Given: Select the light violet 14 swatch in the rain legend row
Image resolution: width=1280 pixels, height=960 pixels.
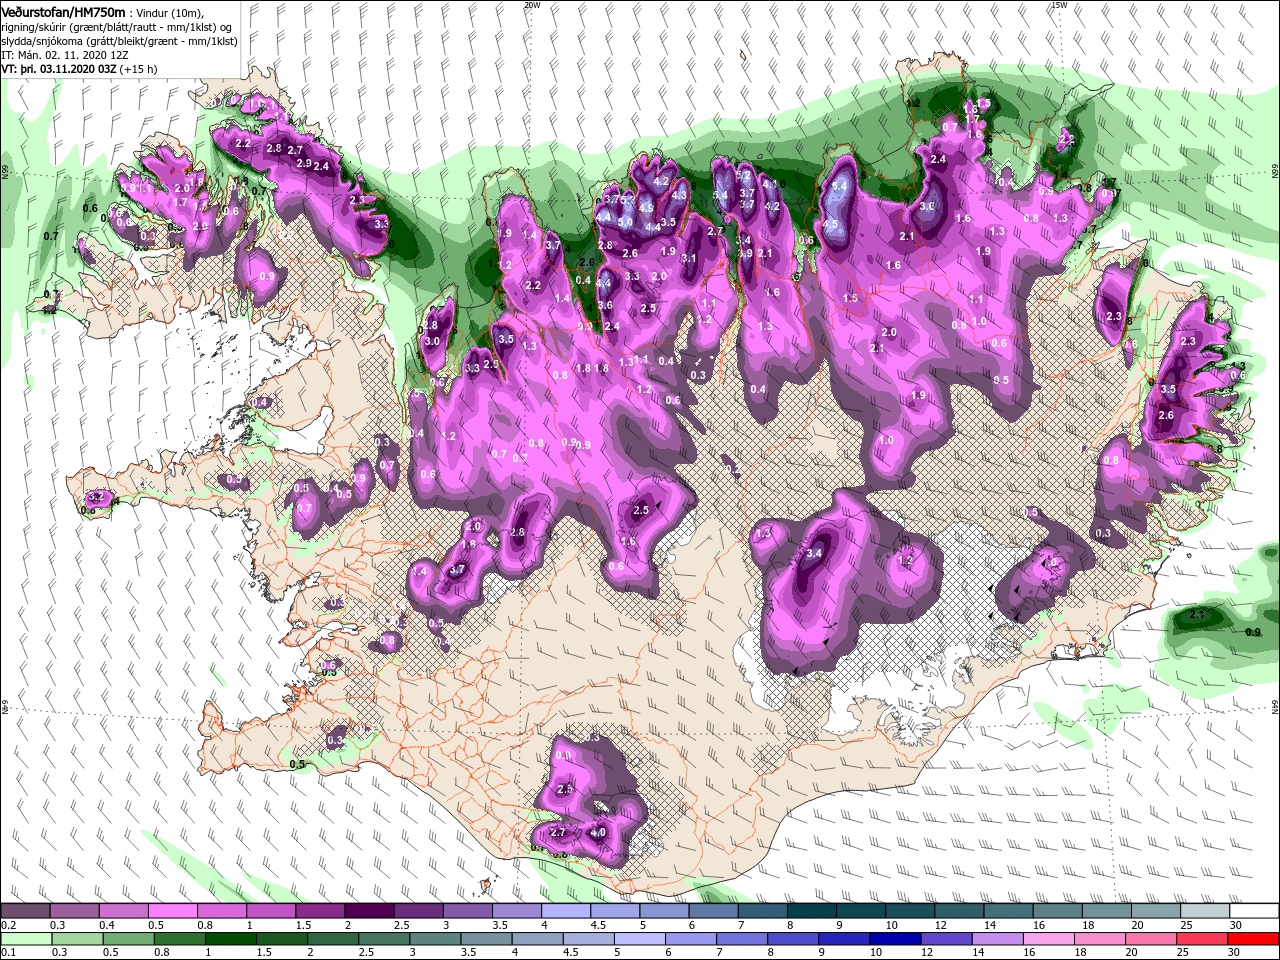Looking at the screenshot, I should [999, 939].
